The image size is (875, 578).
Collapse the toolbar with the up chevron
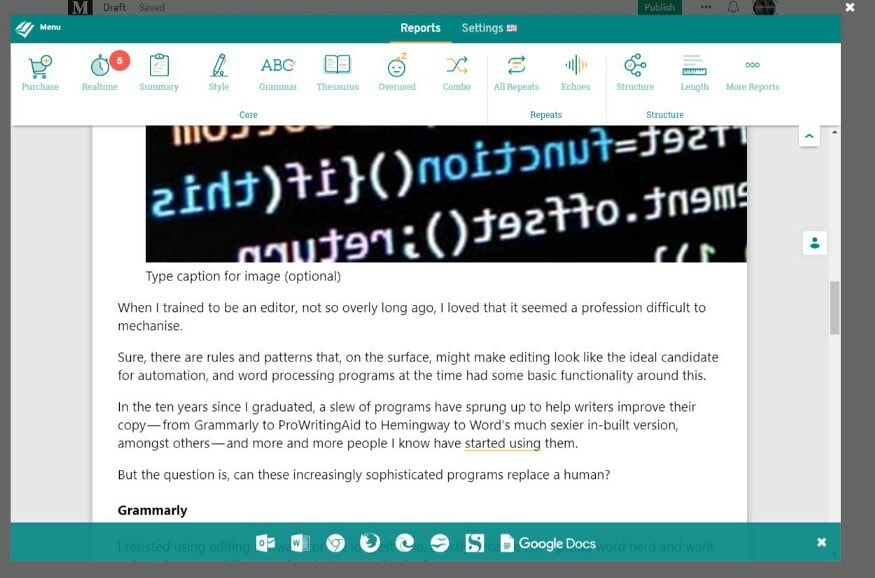809,136
